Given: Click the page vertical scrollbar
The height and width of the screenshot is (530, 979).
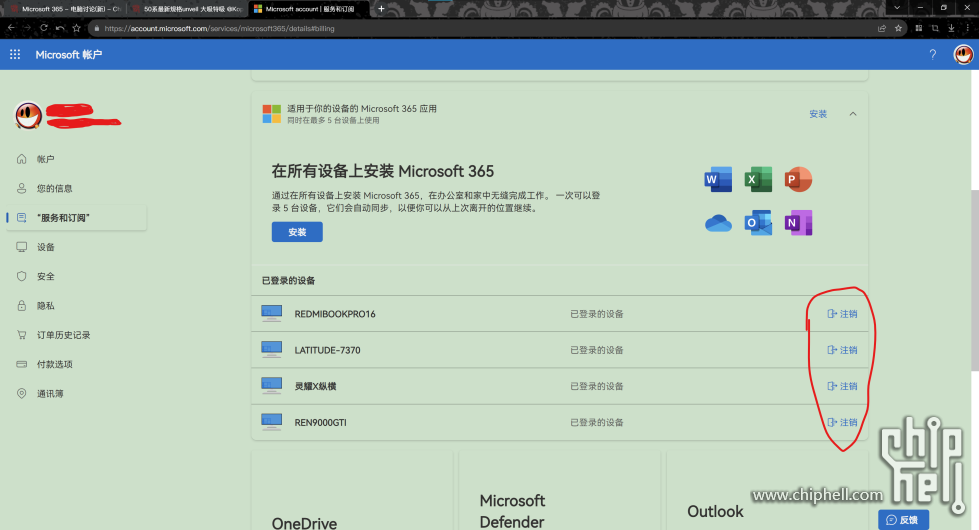Looking at the screenshot, I should coord(975,280).
